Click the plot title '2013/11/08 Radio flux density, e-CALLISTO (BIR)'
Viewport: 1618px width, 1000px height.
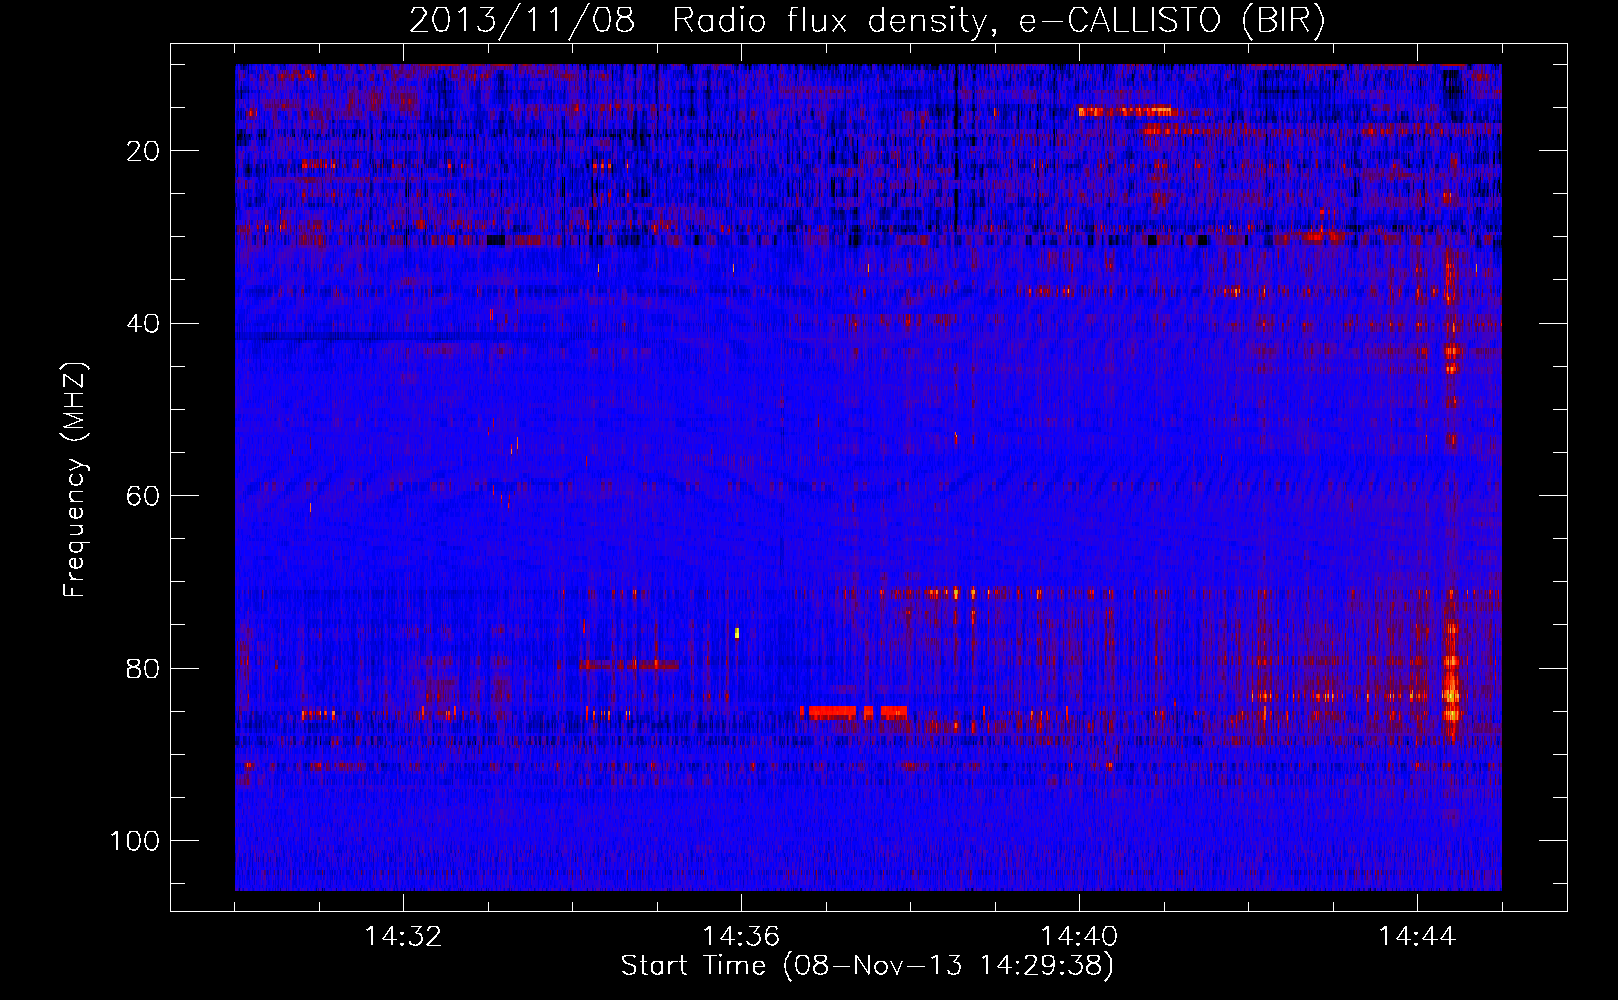[x=867, y=21]
